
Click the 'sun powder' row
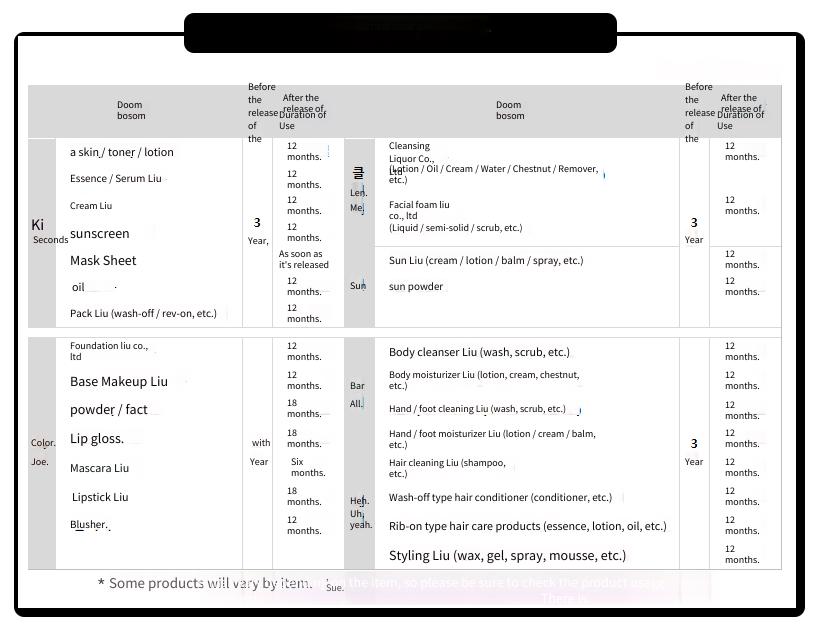pos(416,287)
